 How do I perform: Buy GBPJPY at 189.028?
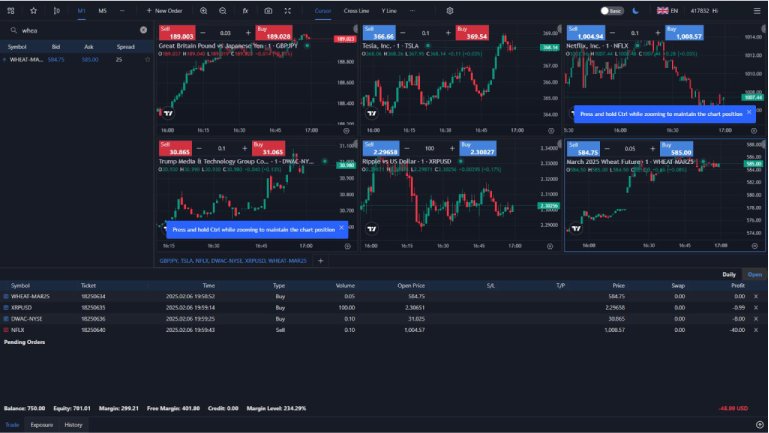(274, 33)
